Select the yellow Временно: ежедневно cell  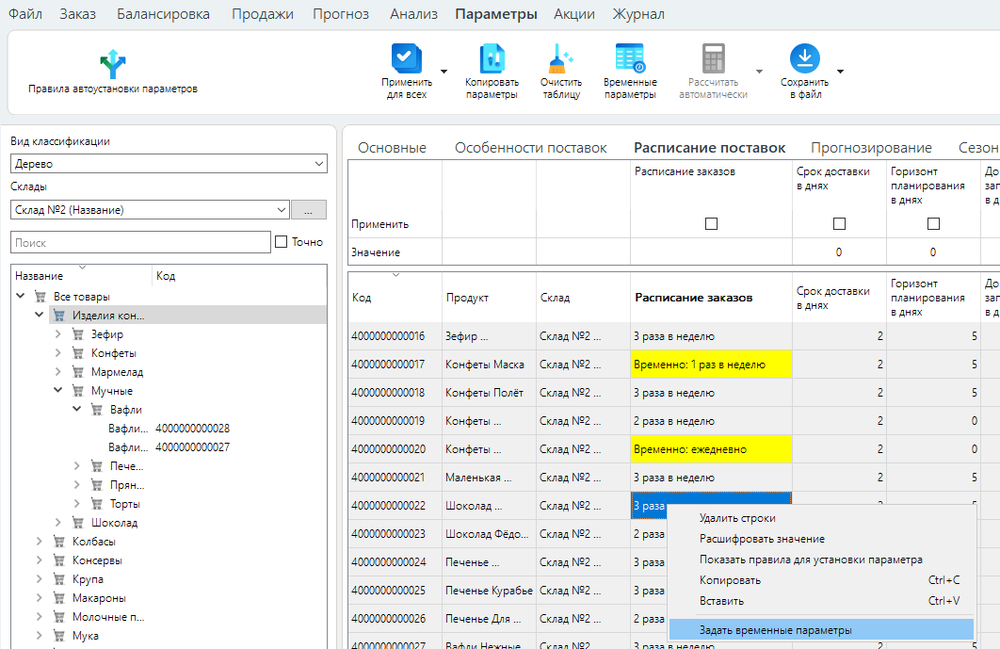(710, 450)
